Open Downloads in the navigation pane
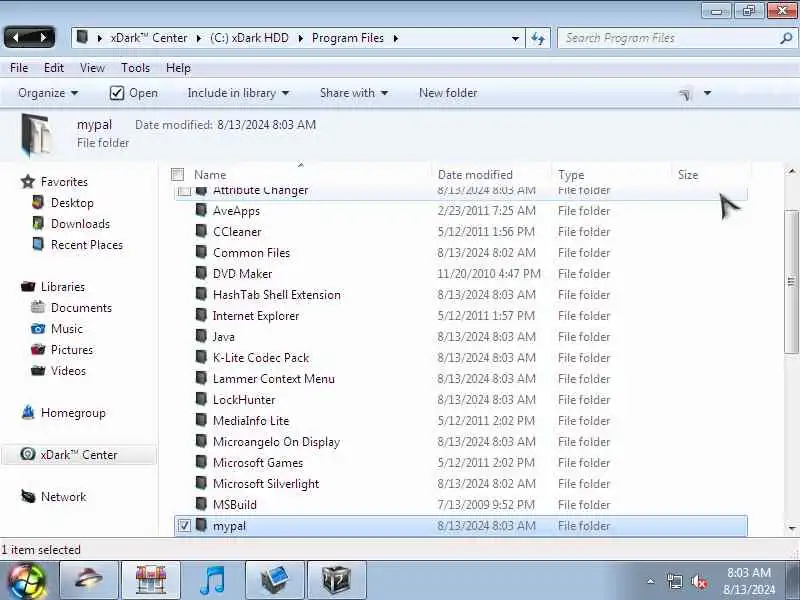Screen dimensions: 800x600 80,223
